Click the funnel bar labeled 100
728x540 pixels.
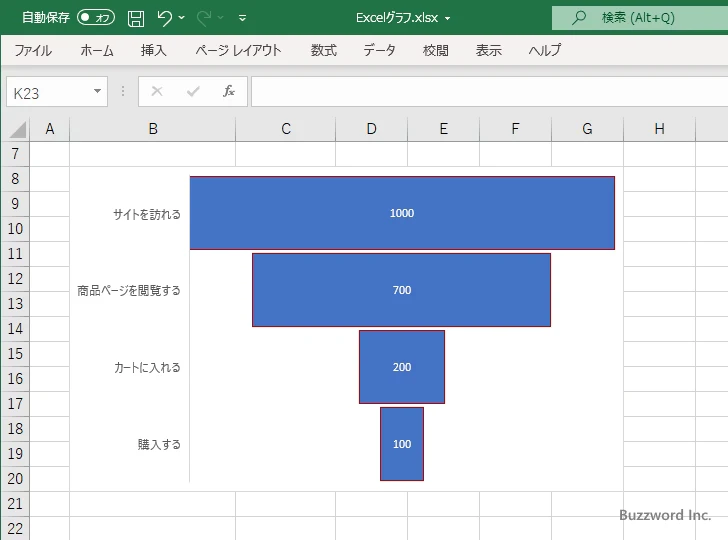[x=402, y=444]
